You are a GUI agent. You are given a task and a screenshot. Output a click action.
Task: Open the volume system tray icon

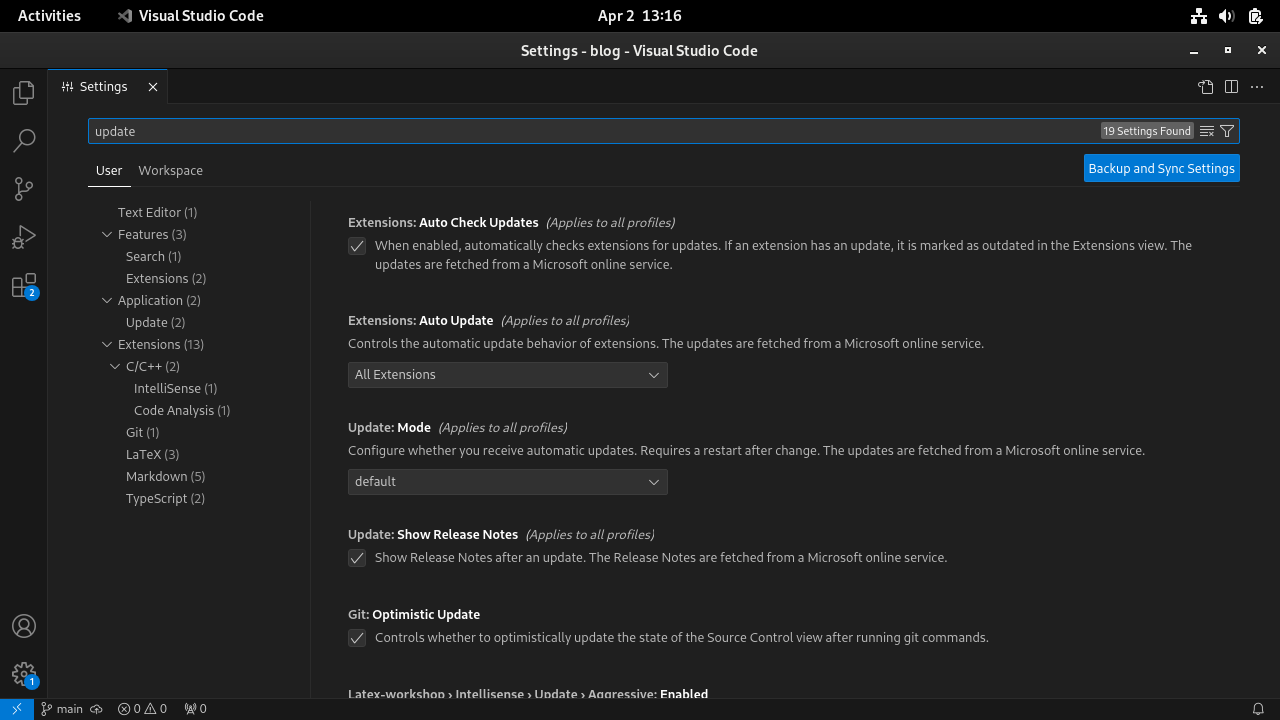click(x=1227, y=16)
